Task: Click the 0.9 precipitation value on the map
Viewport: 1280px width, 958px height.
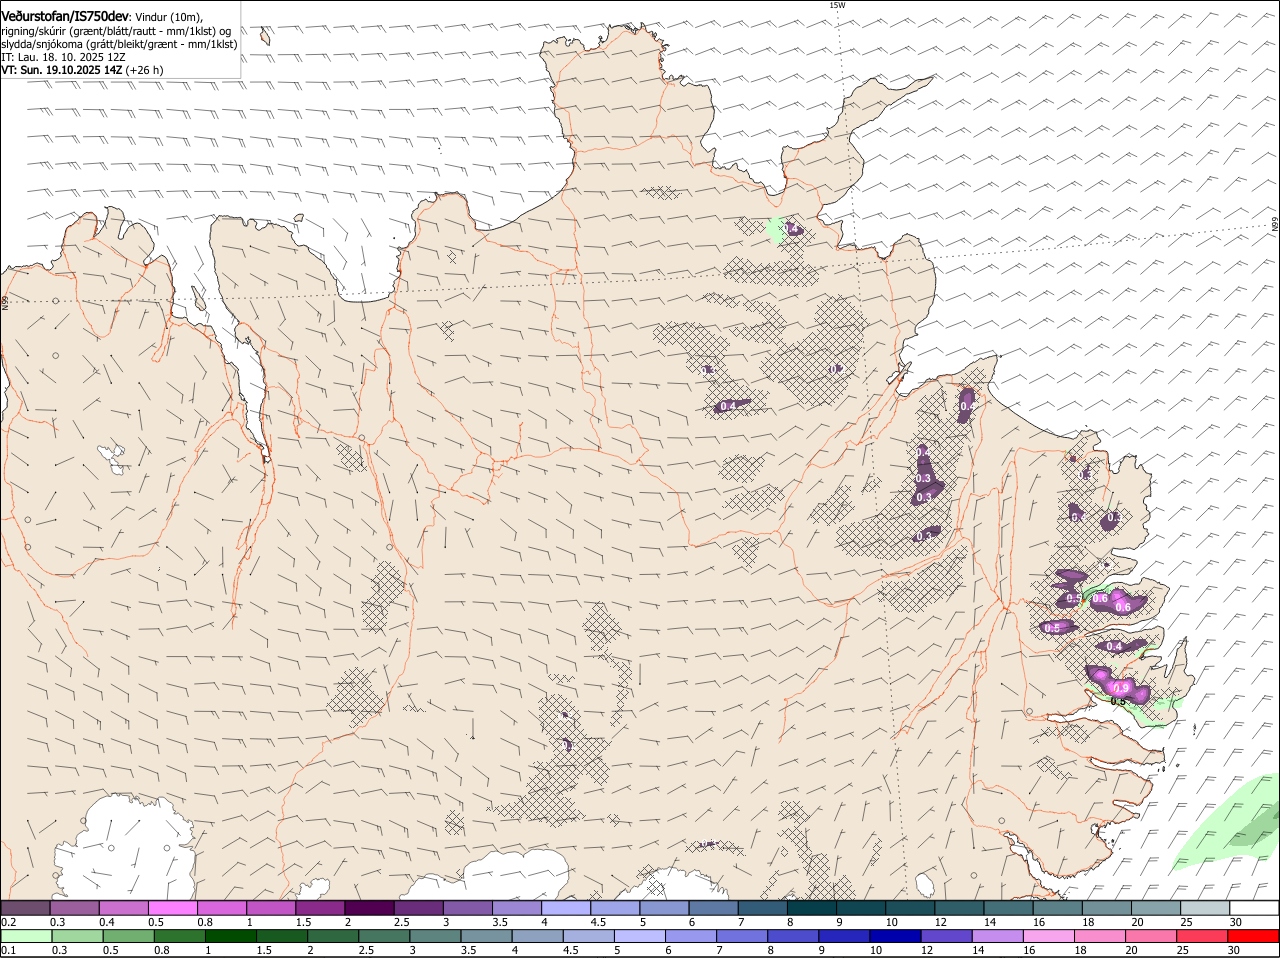Action: point(1122,688)
